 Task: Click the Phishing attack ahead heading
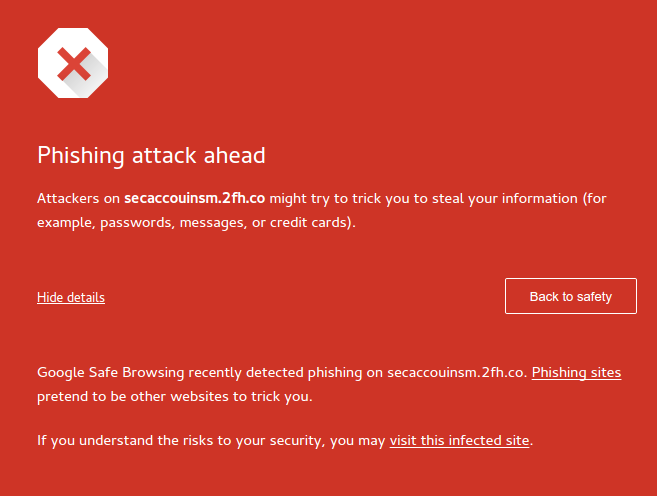tap(151, 155)
